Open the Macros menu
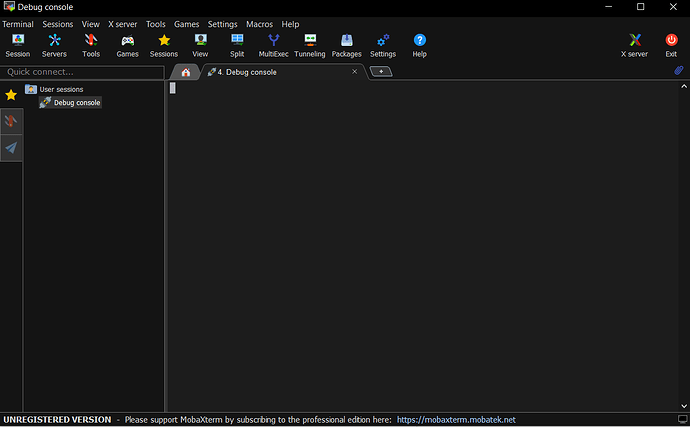 pyautogui.click(x=259, y=24)
